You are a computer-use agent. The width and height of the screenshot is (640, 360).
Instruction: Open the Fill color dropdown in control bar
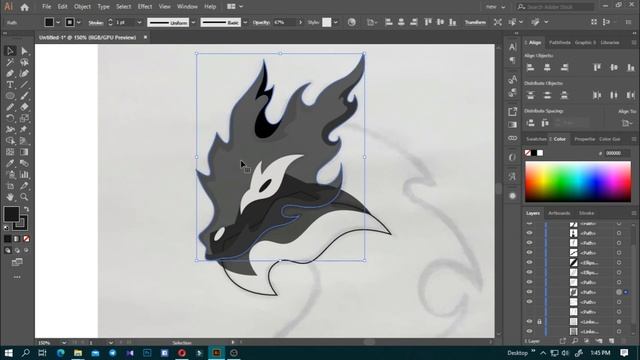click(58, 22)
